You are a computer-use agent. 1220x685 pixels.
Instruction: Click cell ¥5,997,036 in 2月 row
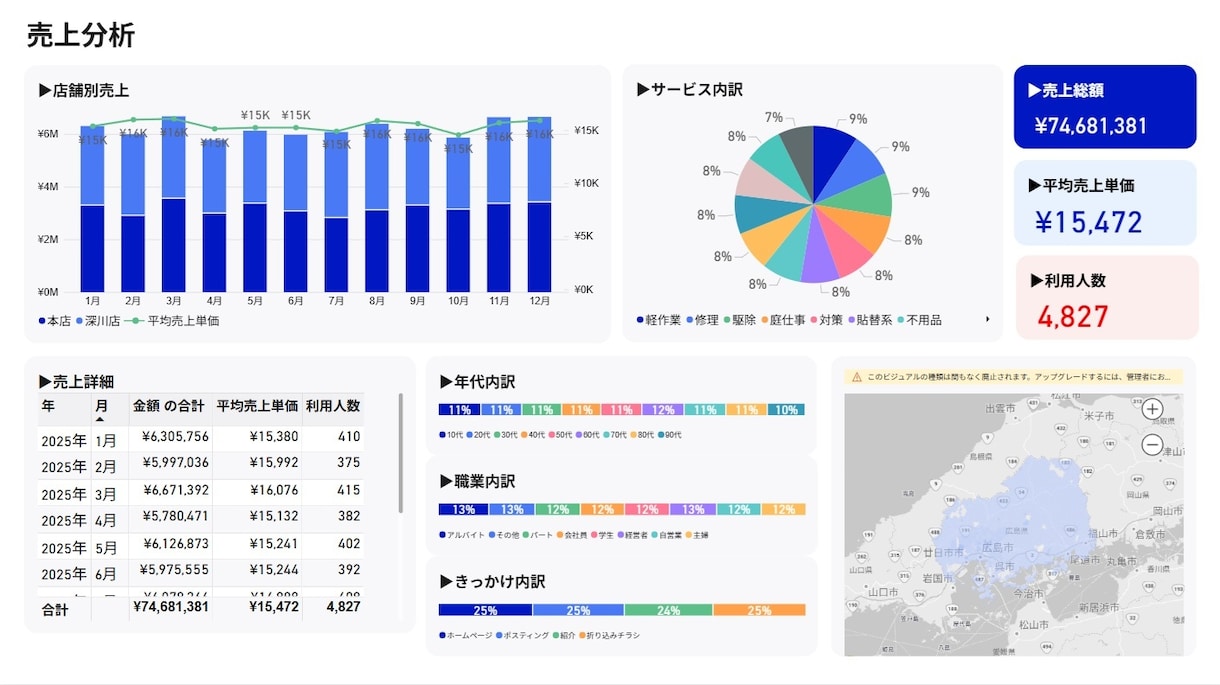175,462
